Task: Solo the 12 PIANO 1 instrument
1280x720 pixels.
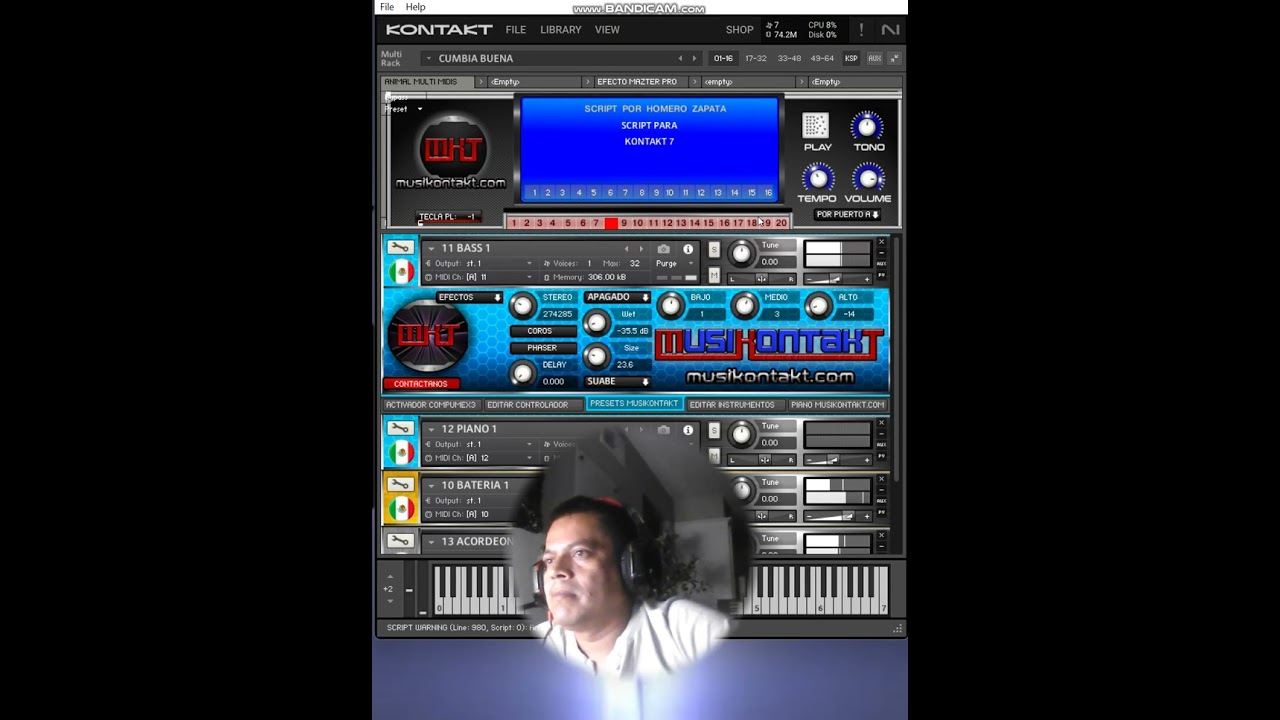Action: point(714,430)
